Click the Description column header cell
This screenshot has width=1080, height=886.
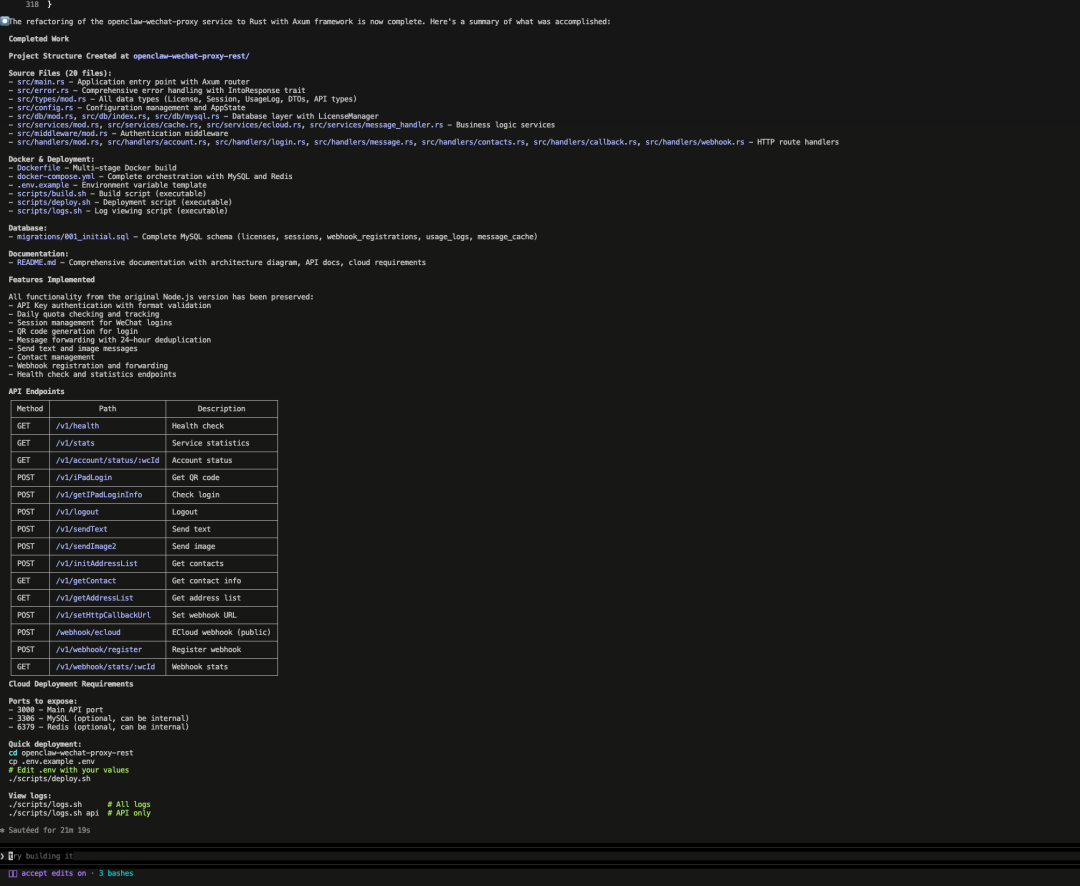pos(221,409)
